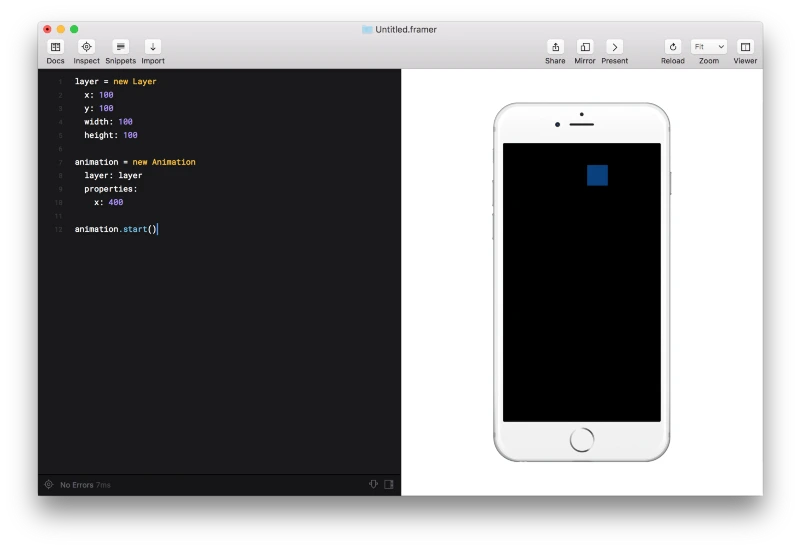Click the x: 400 value in code
This screenshot has width=800, height=548.
pos(116,202)
